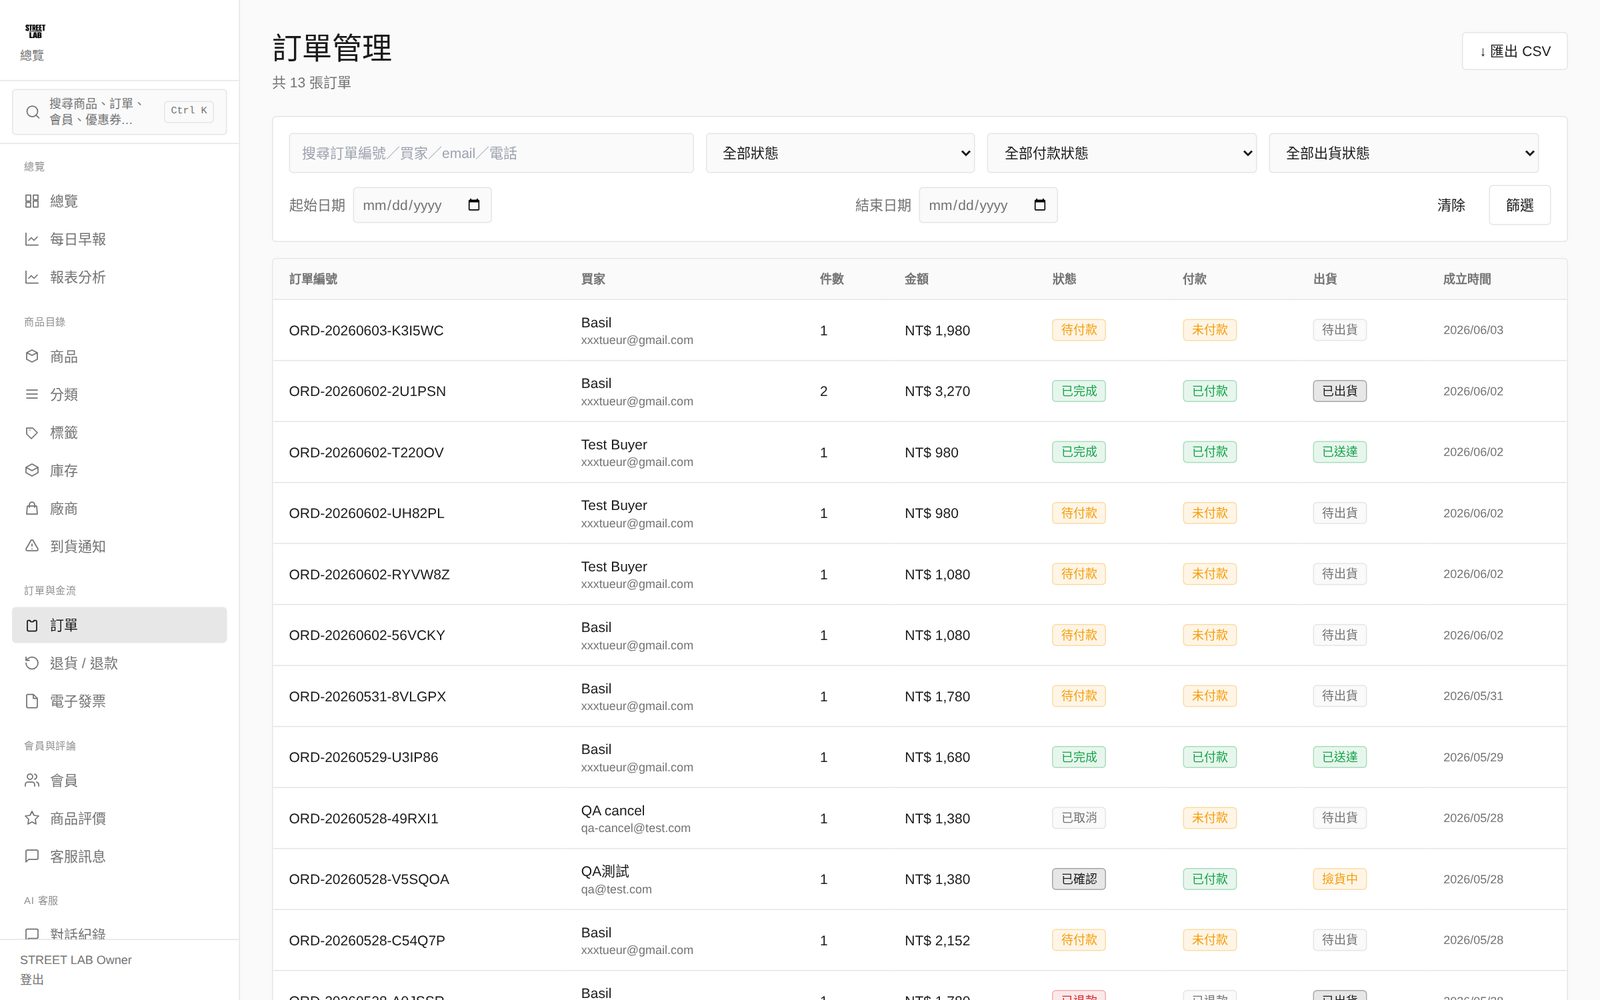Click order number ORD-20260602-RYVW8Z
The image size is (1600, 1000).
pos(369,574)
